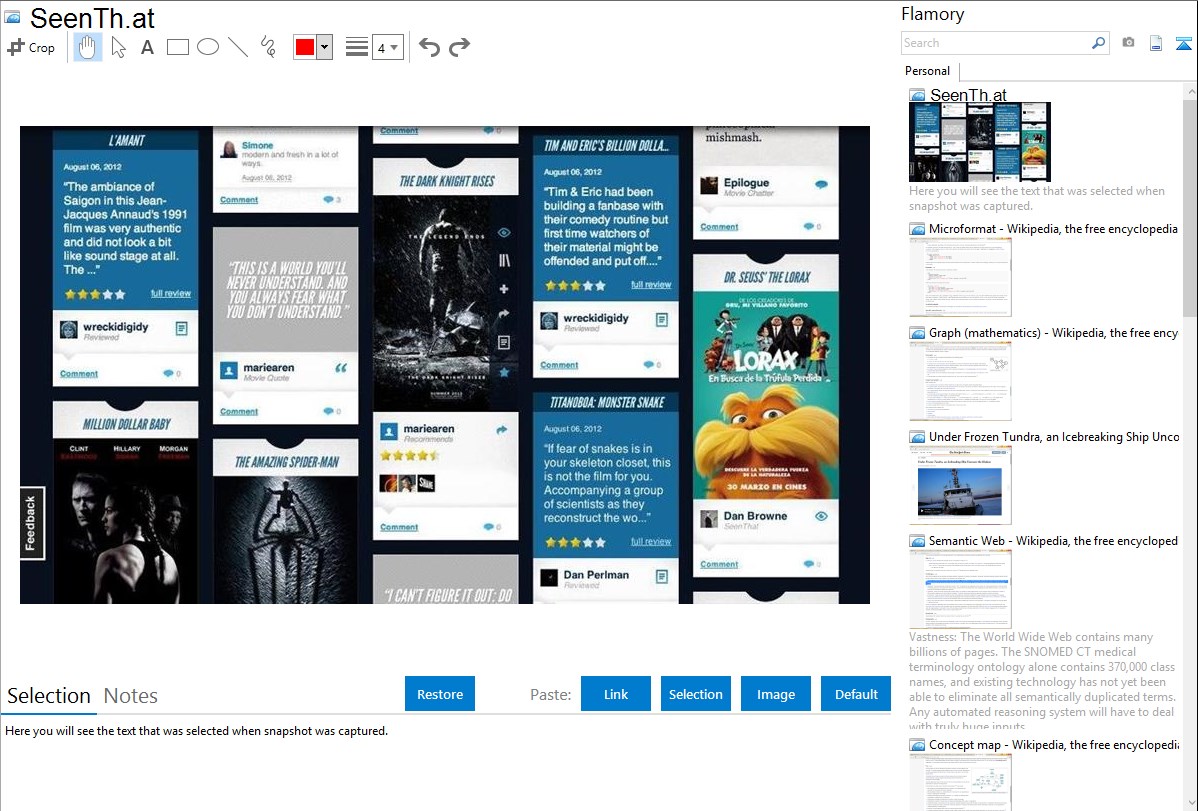
Task: Click Comment link under Epilogue card
Action: 719,227
